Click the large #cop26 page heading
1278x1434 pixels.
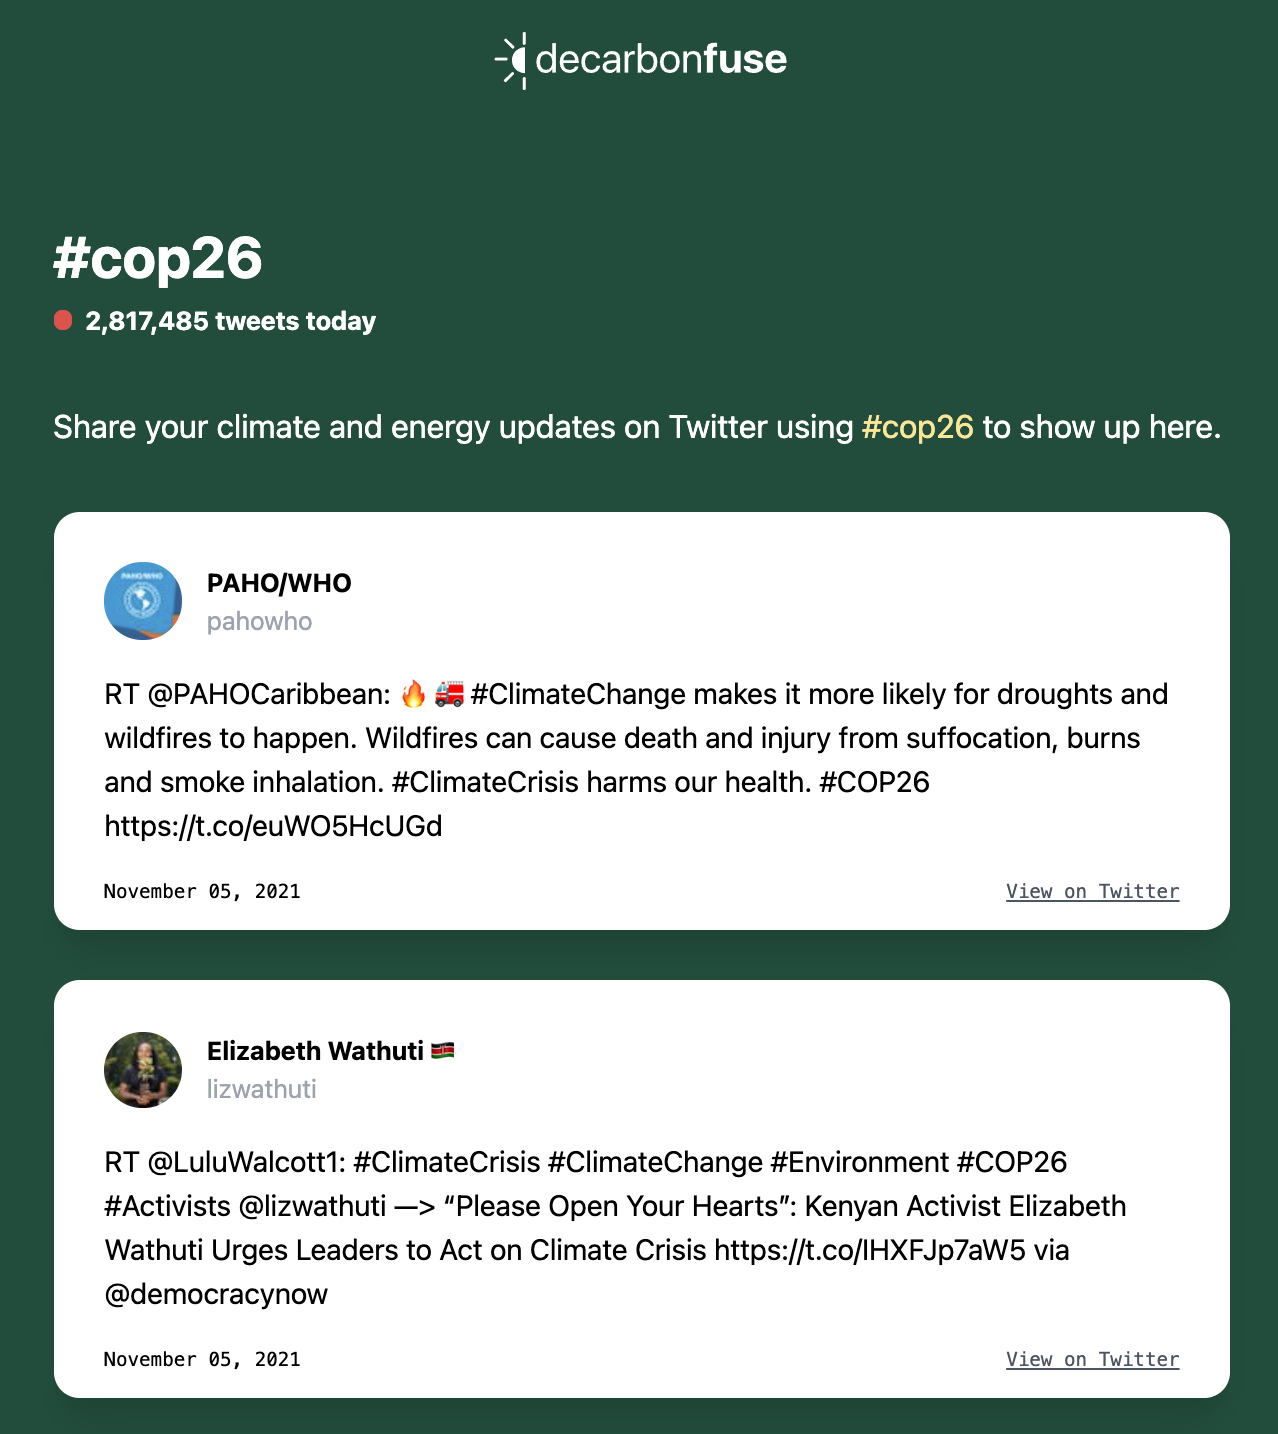tap(158, 258)
